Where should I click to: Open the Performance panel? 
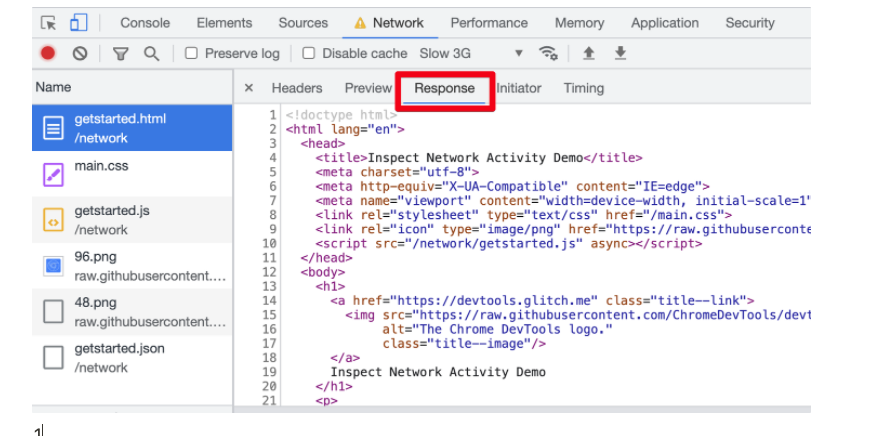coord(489,23)
